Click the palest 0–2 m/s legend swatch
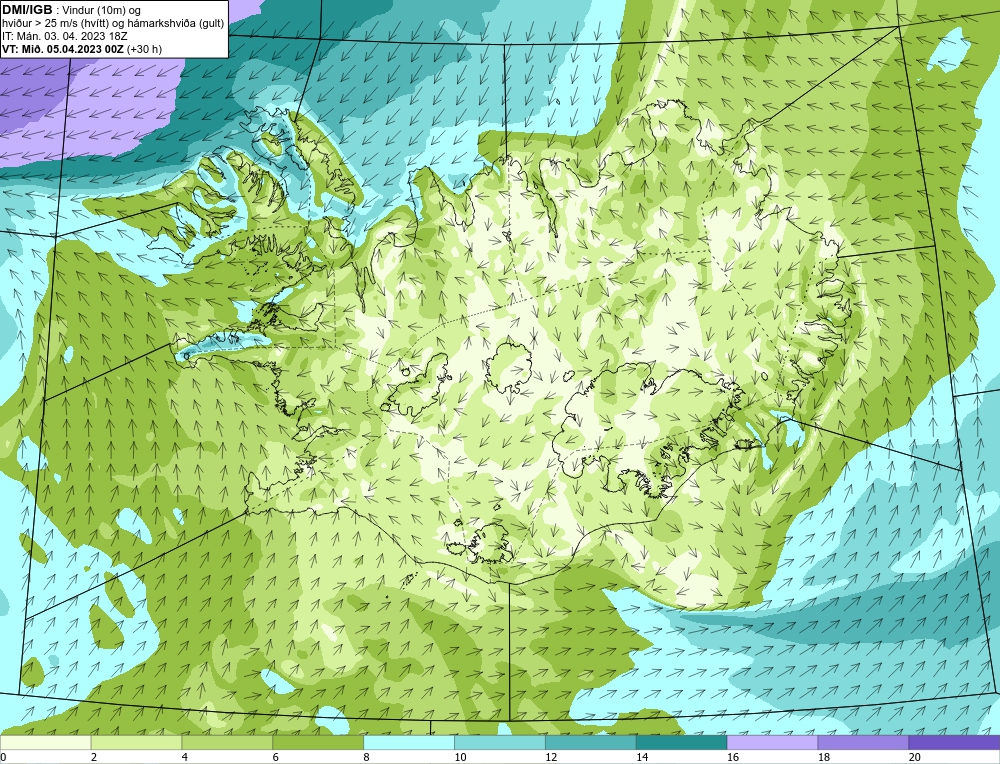Screen dimensions: 1000x764 point(45,743)
